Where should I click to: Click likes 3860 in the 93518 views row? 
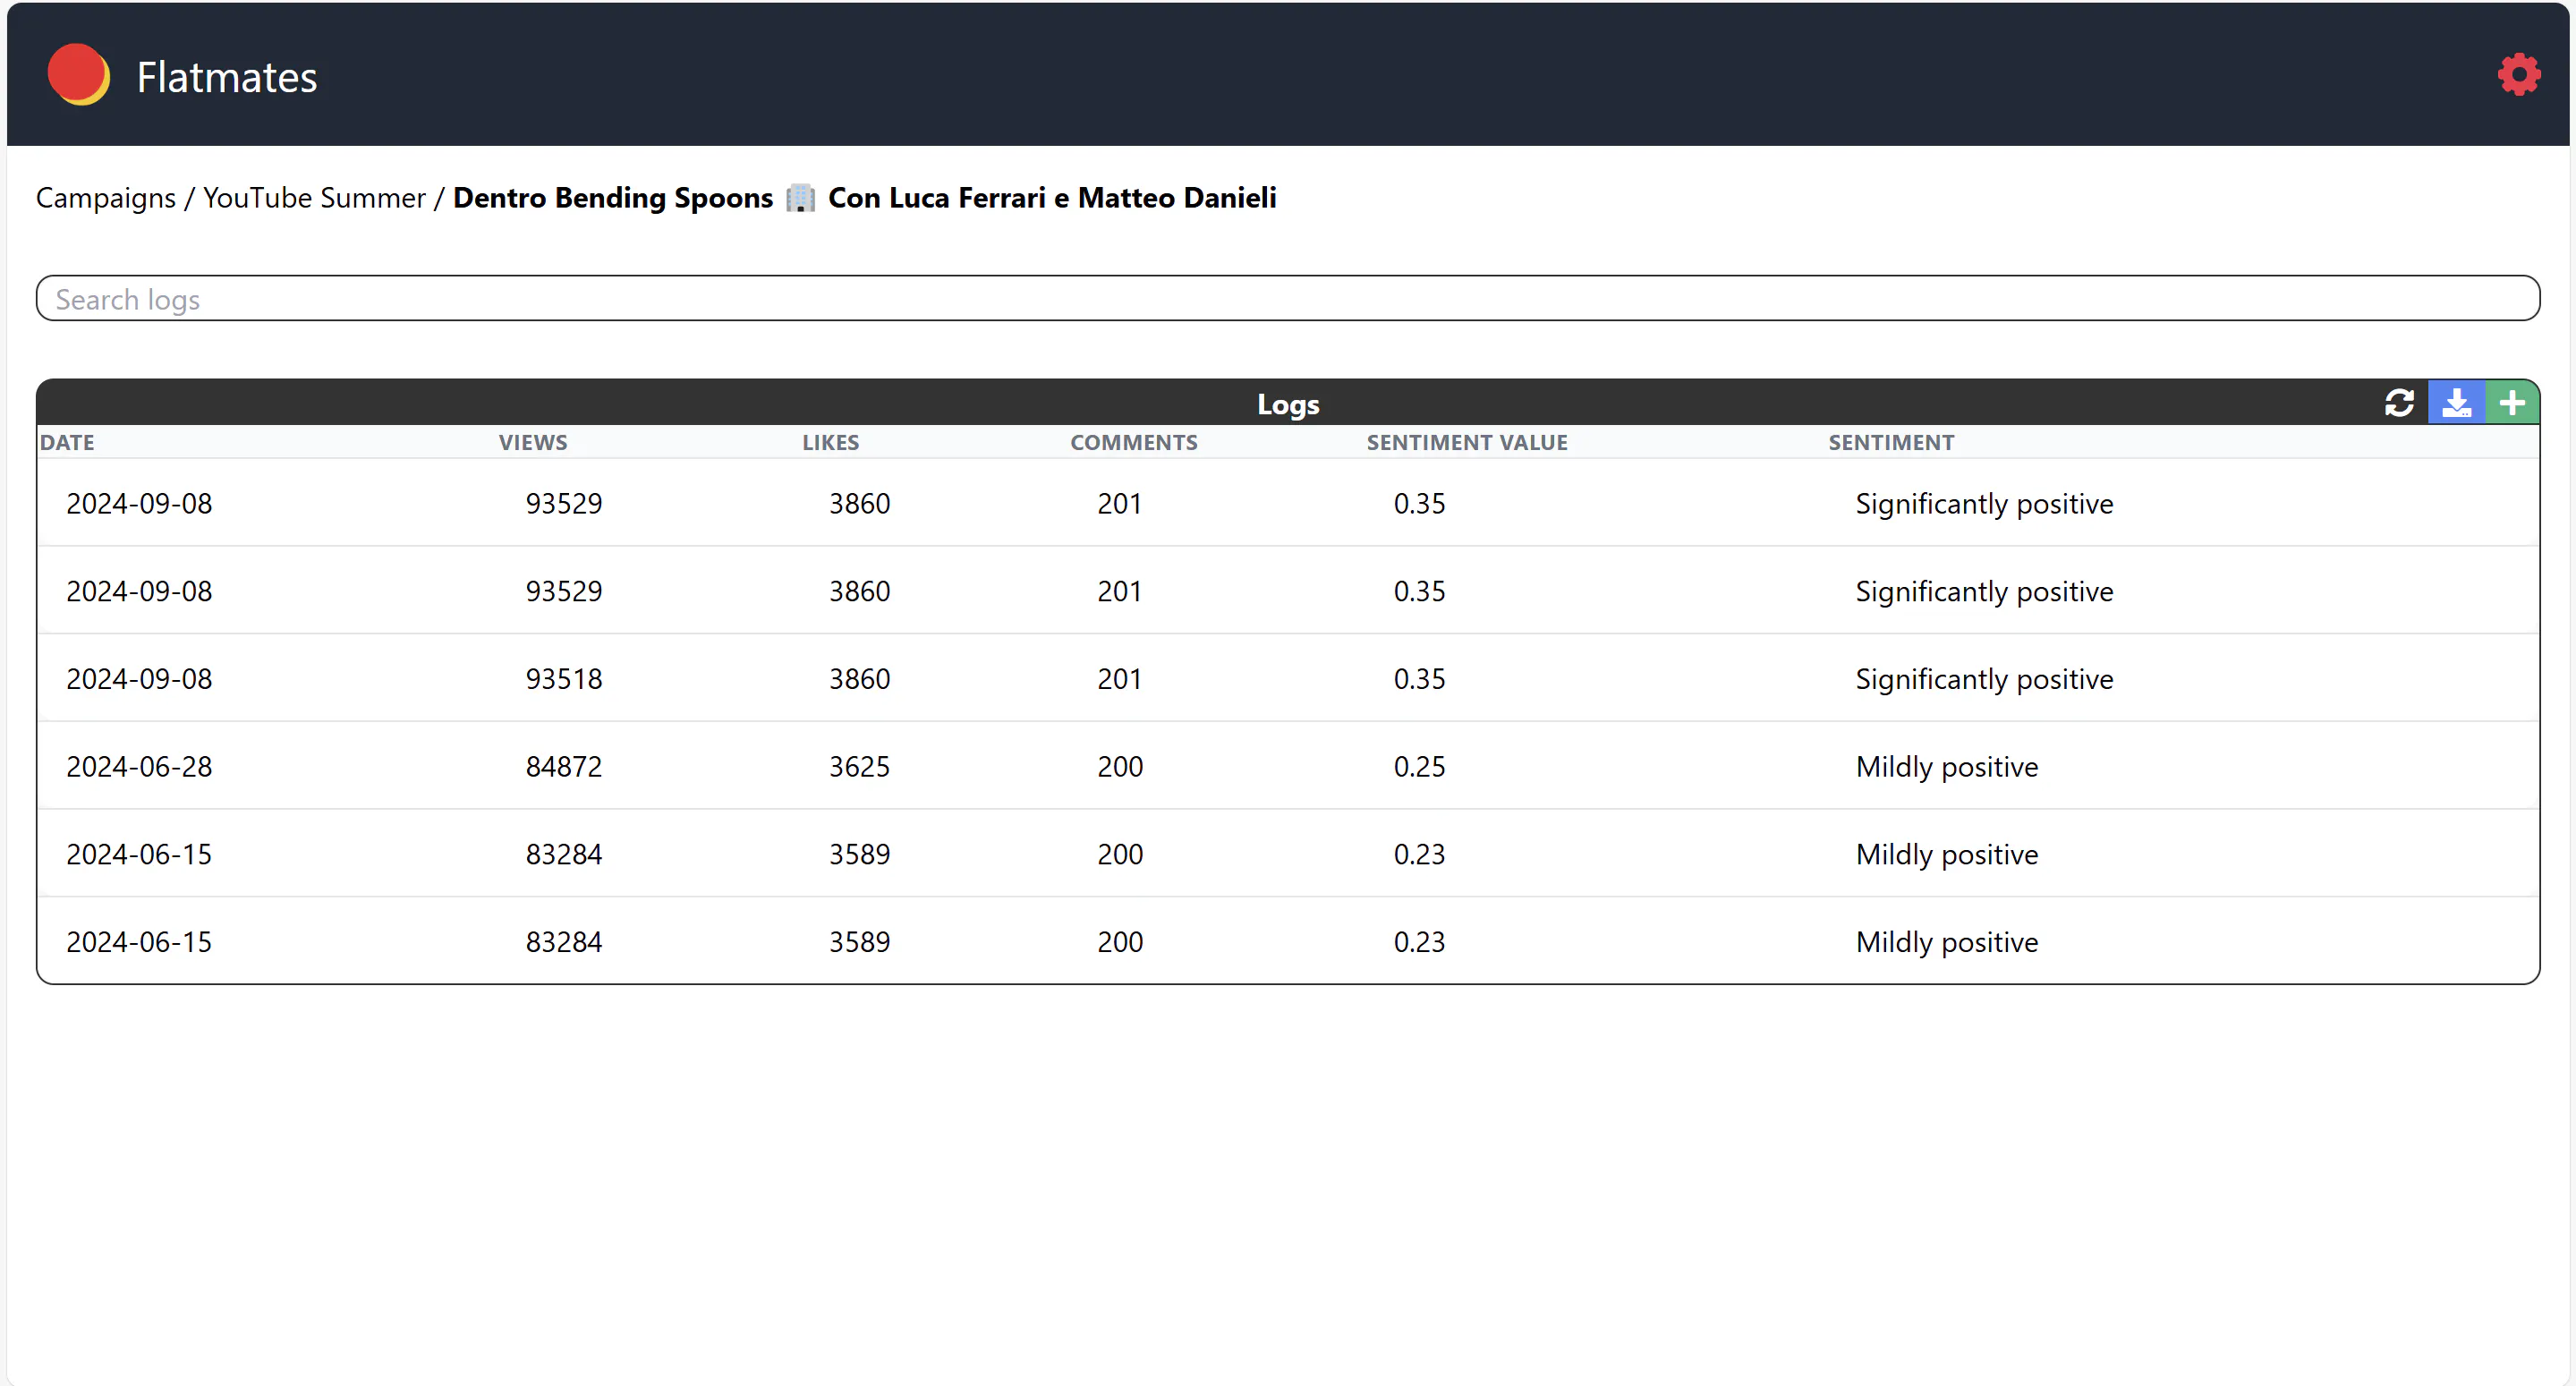[859, 679]
